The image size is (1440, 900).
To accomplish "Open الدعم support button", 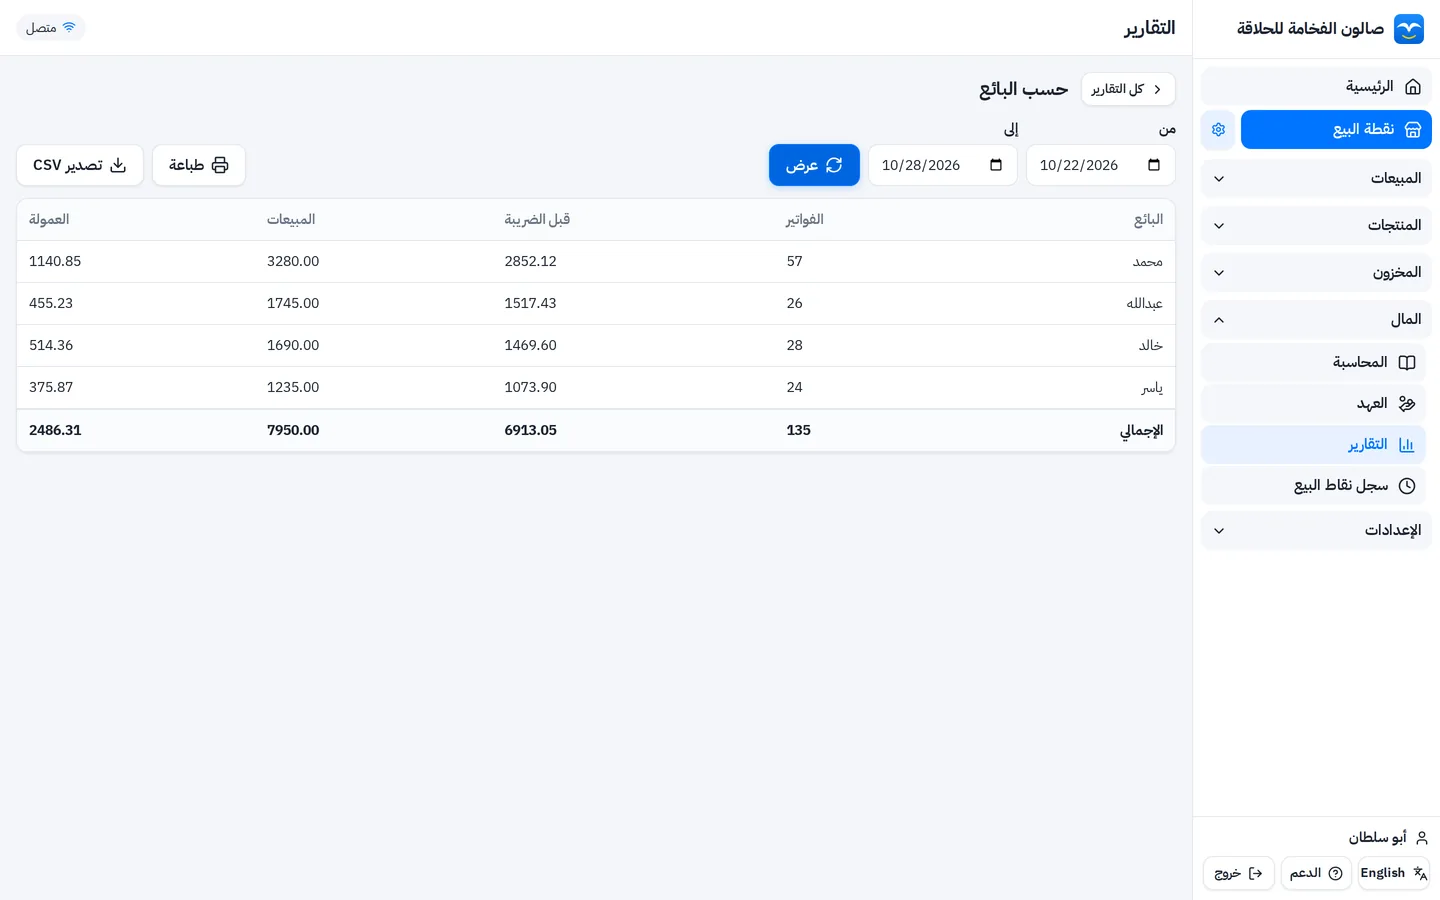I will (1316, 873).
